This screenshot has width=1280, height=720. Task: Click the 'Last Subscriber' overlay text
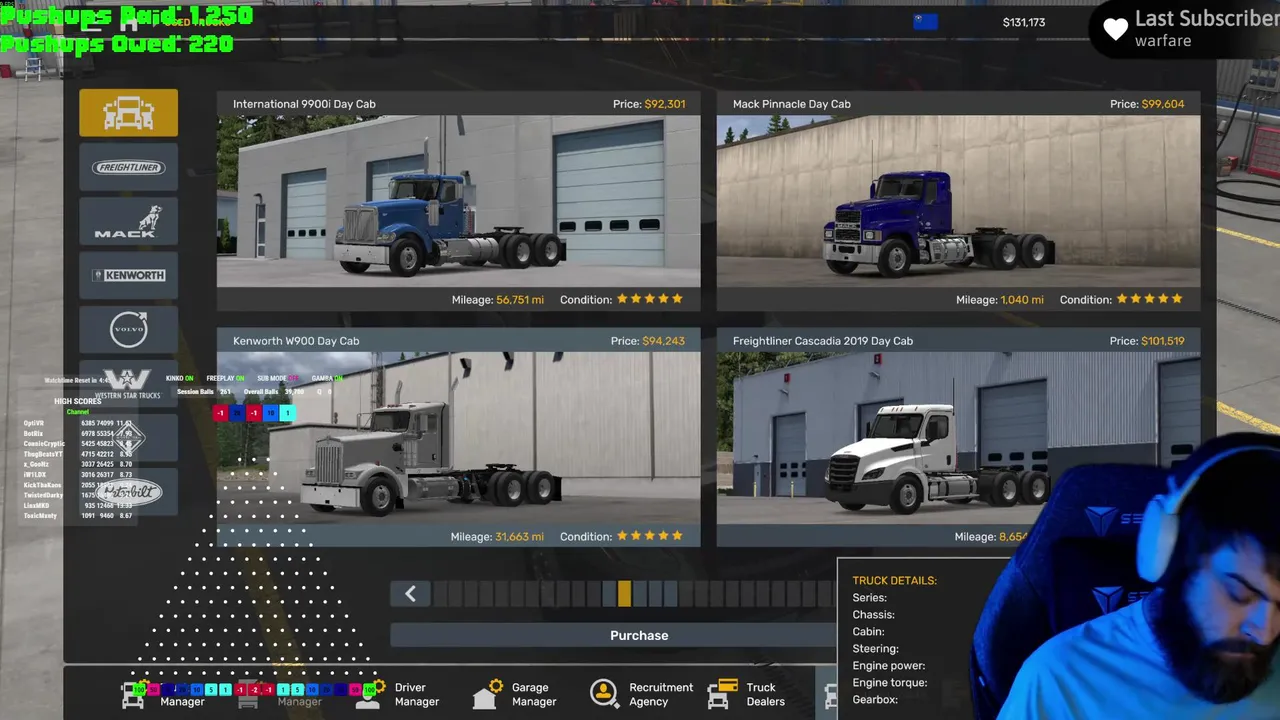1207,19
